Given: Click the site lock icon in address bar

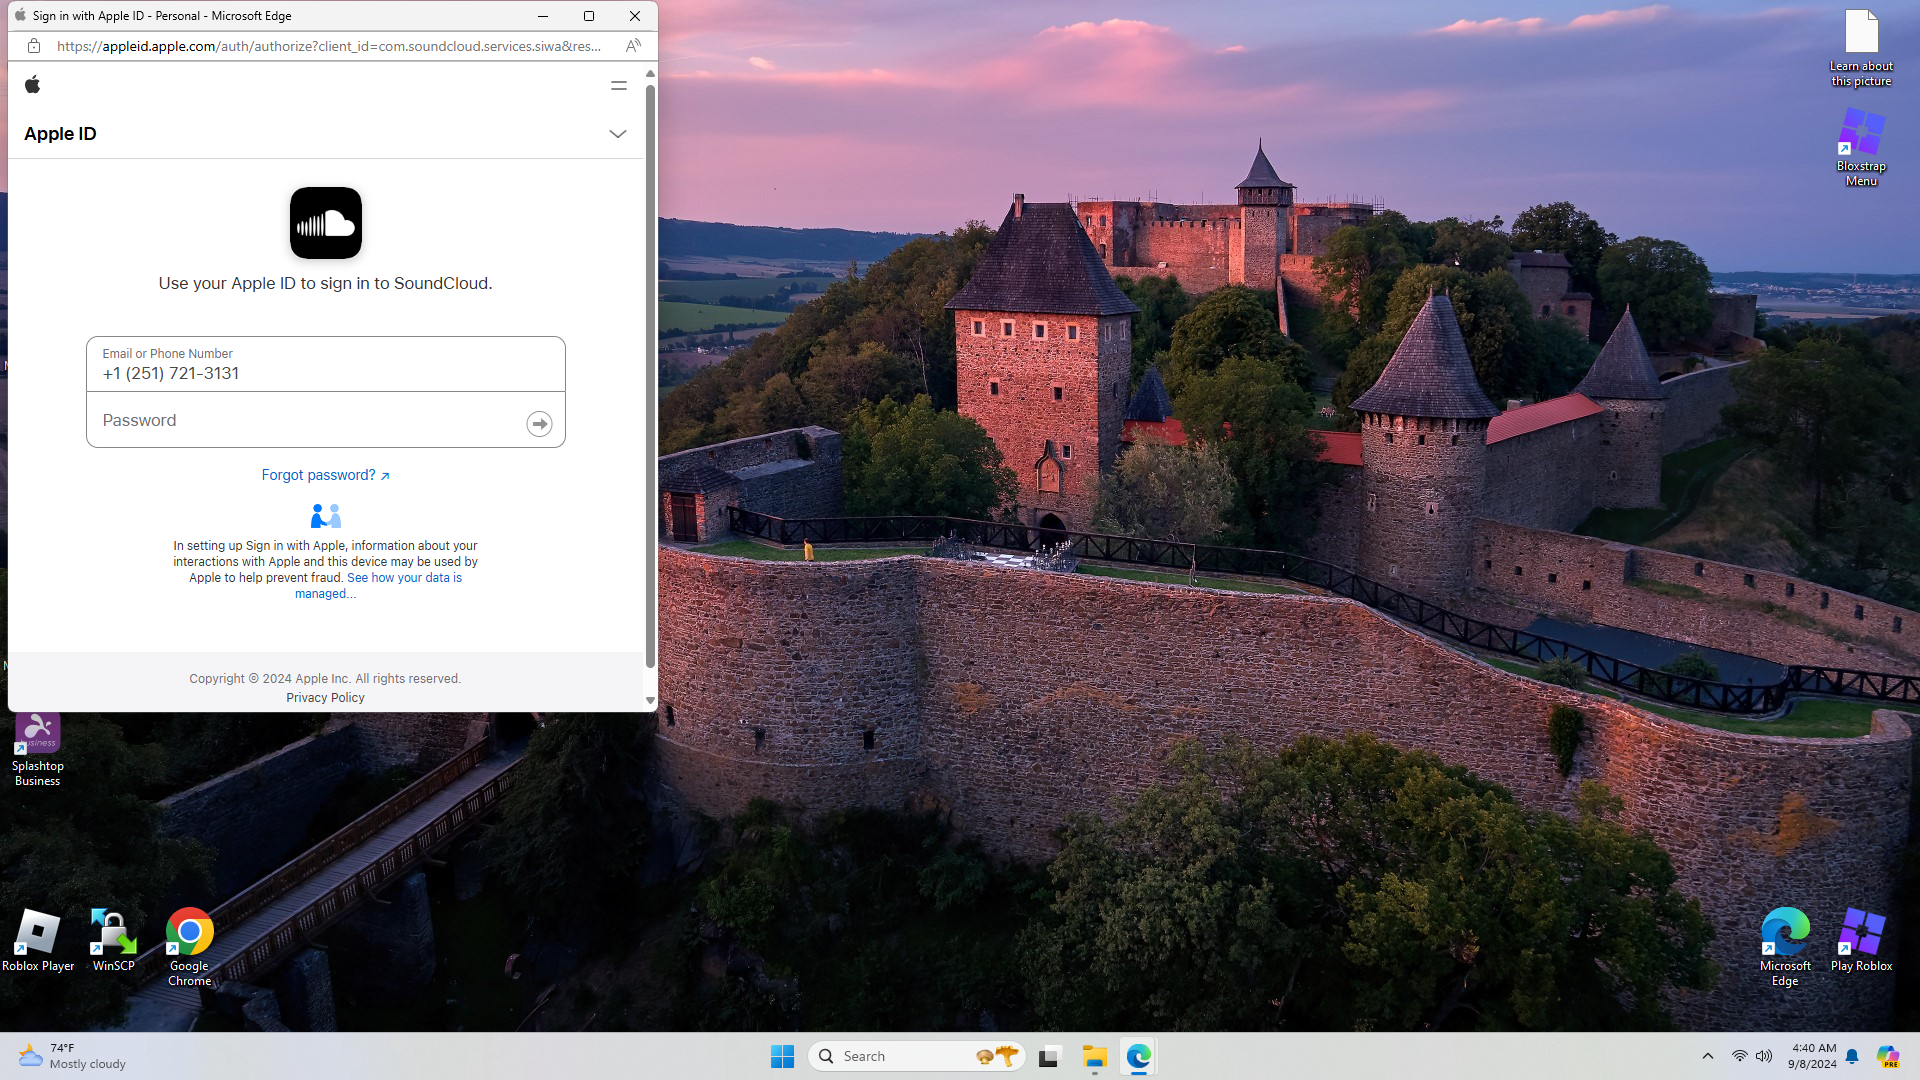Looking at the screenshot, I should [34, 46].
